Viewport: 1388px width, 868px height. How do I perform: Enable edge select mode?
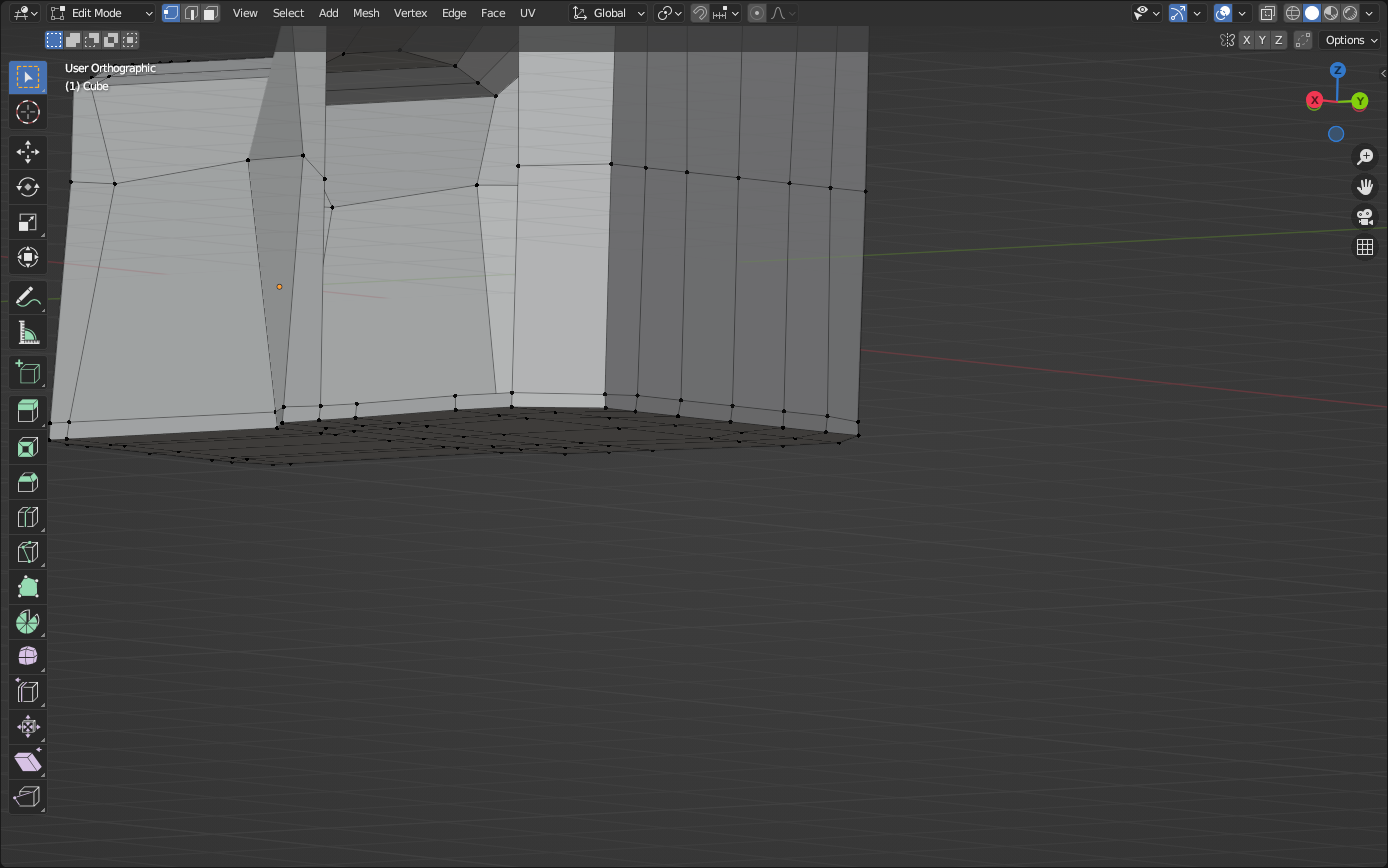(x=190, y=13)
